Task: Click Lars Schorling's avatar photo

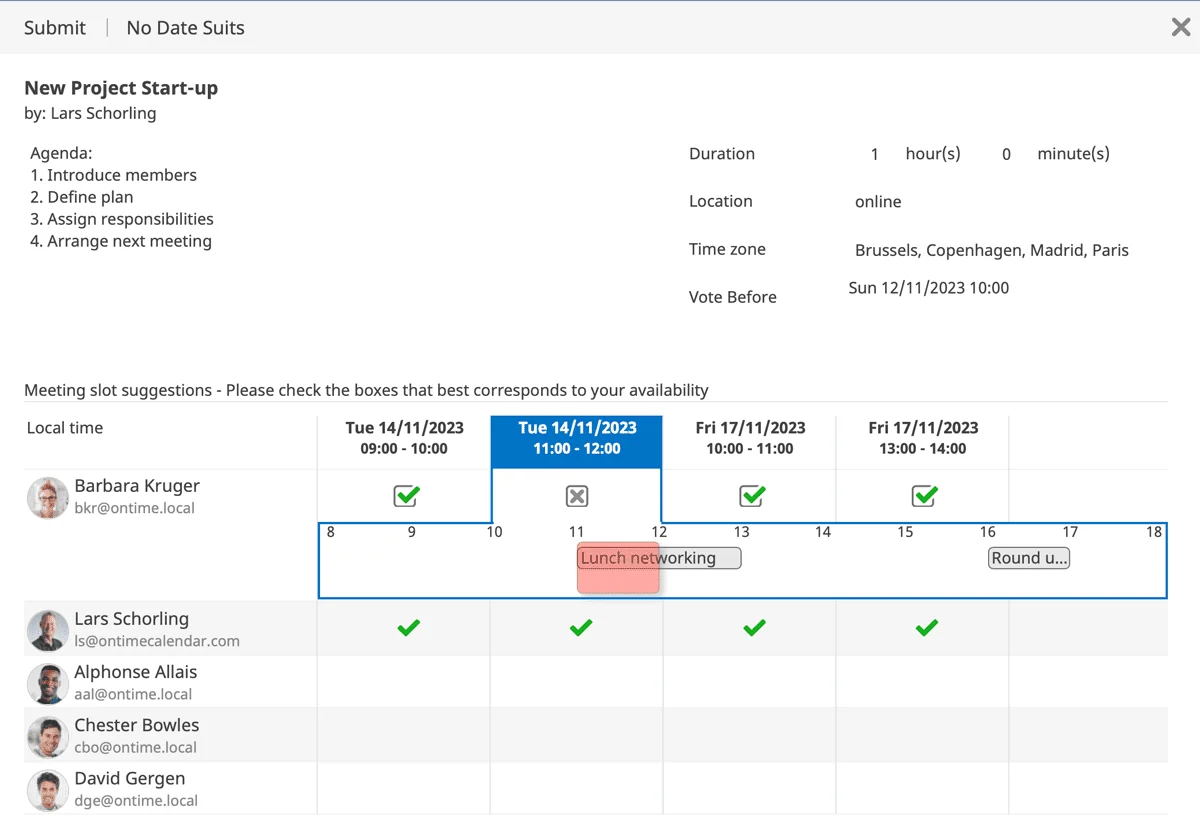Action: coord(47,630)
